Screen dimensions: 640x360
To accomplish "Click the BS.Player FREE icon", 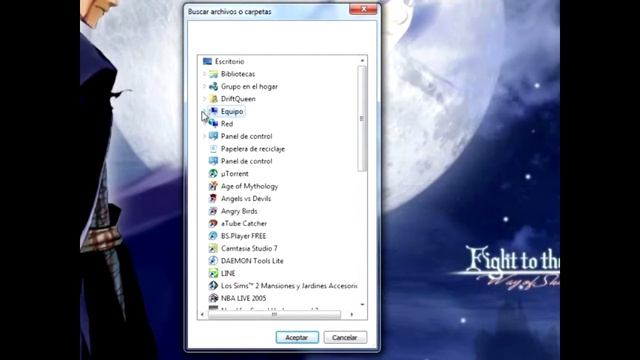I will 213,236.
